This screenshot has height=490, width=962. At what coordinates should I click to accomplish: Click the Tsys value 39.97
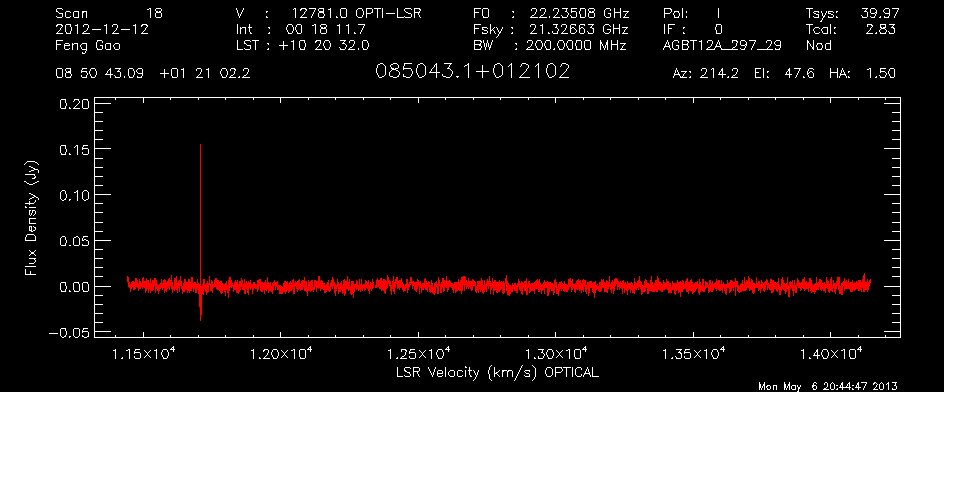coord(880,13)
